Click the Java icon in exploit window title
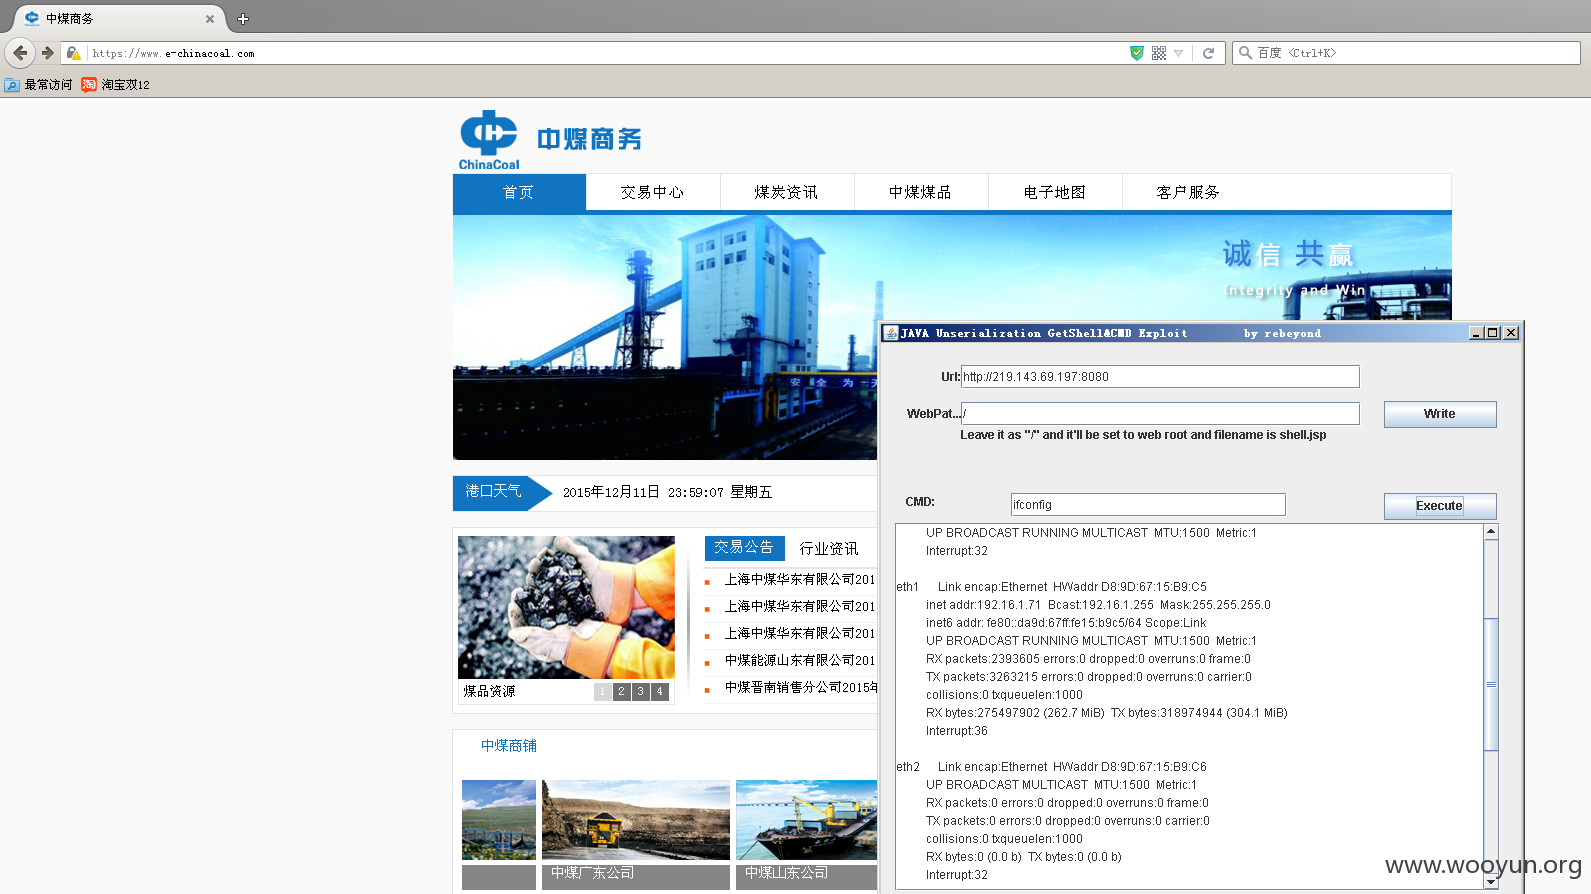This screenshot has width=1591, height=894. click(x=890, y=333)
